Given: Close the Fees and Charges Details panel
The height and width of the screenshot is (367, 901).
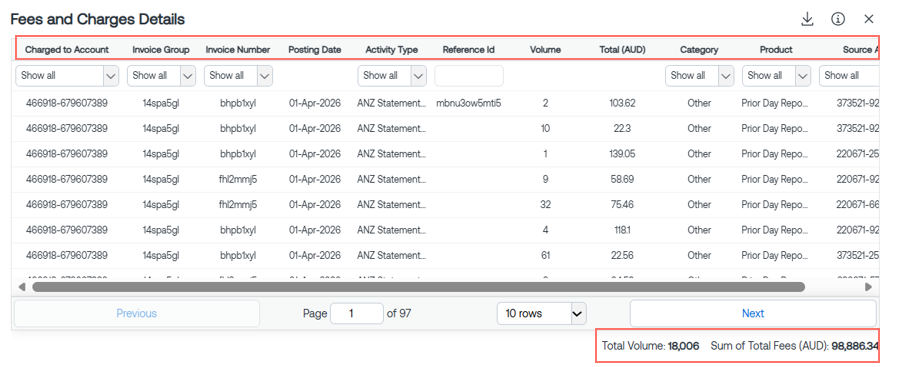Looking at the screenshot, I should (x=869, y=19).
